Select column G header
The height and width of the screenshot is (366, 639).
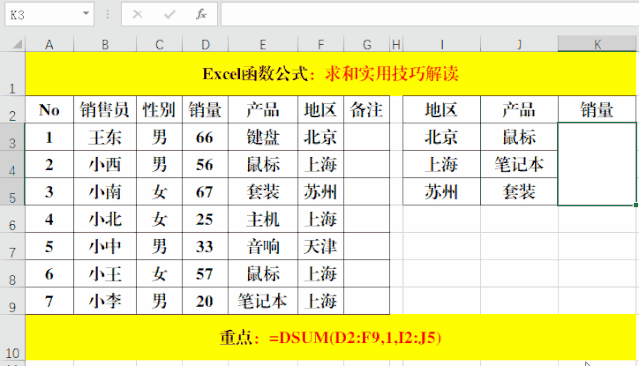point(367,44)
